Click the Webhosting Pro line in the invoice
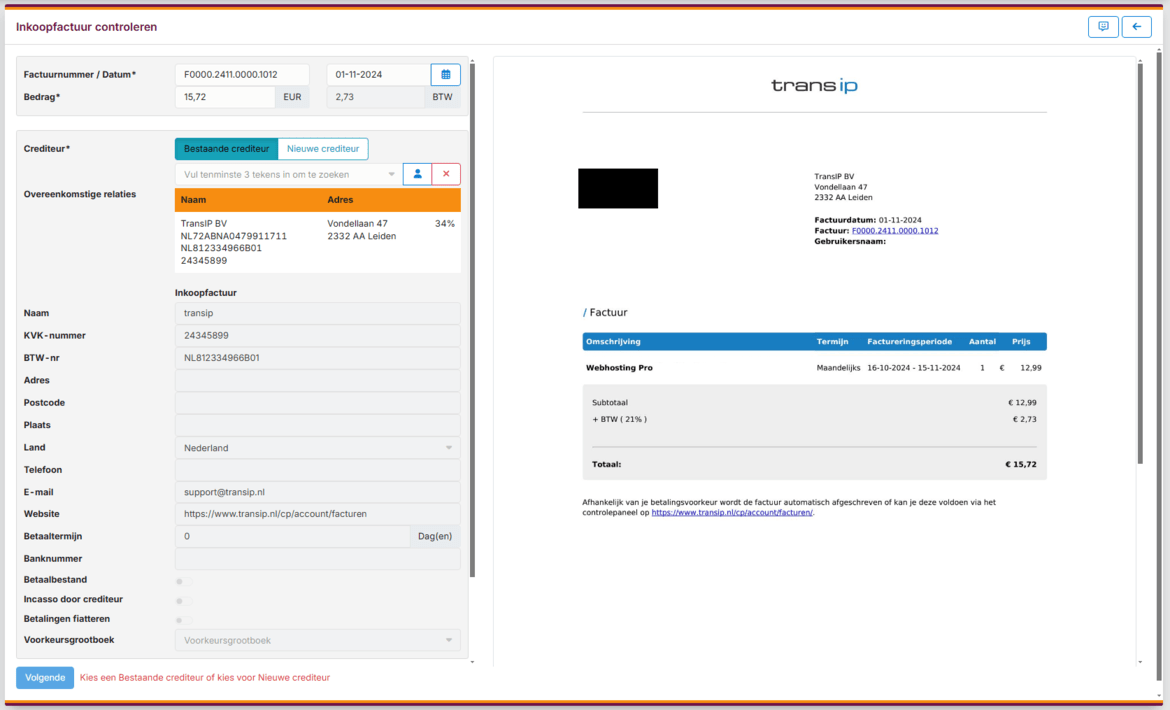1170x710 pixels. coord(619,368)
